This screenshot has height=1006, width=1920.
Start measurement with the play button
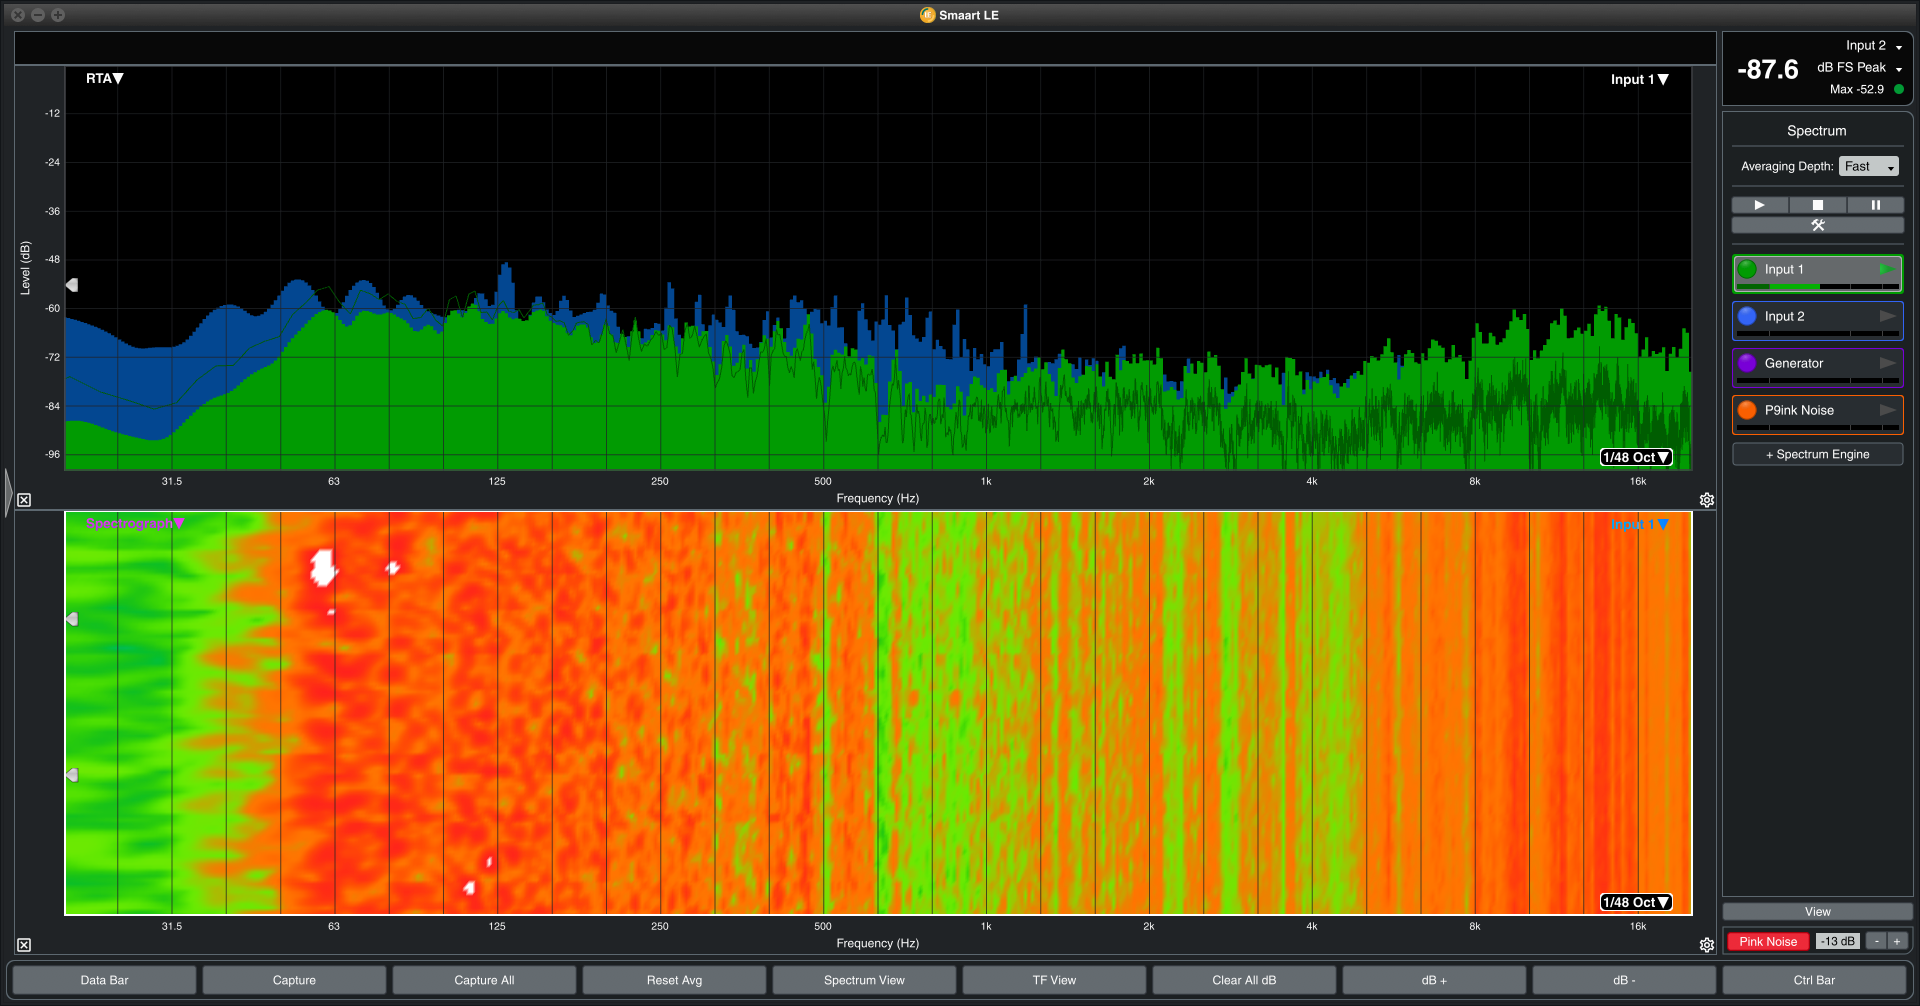coord(1759,205)
